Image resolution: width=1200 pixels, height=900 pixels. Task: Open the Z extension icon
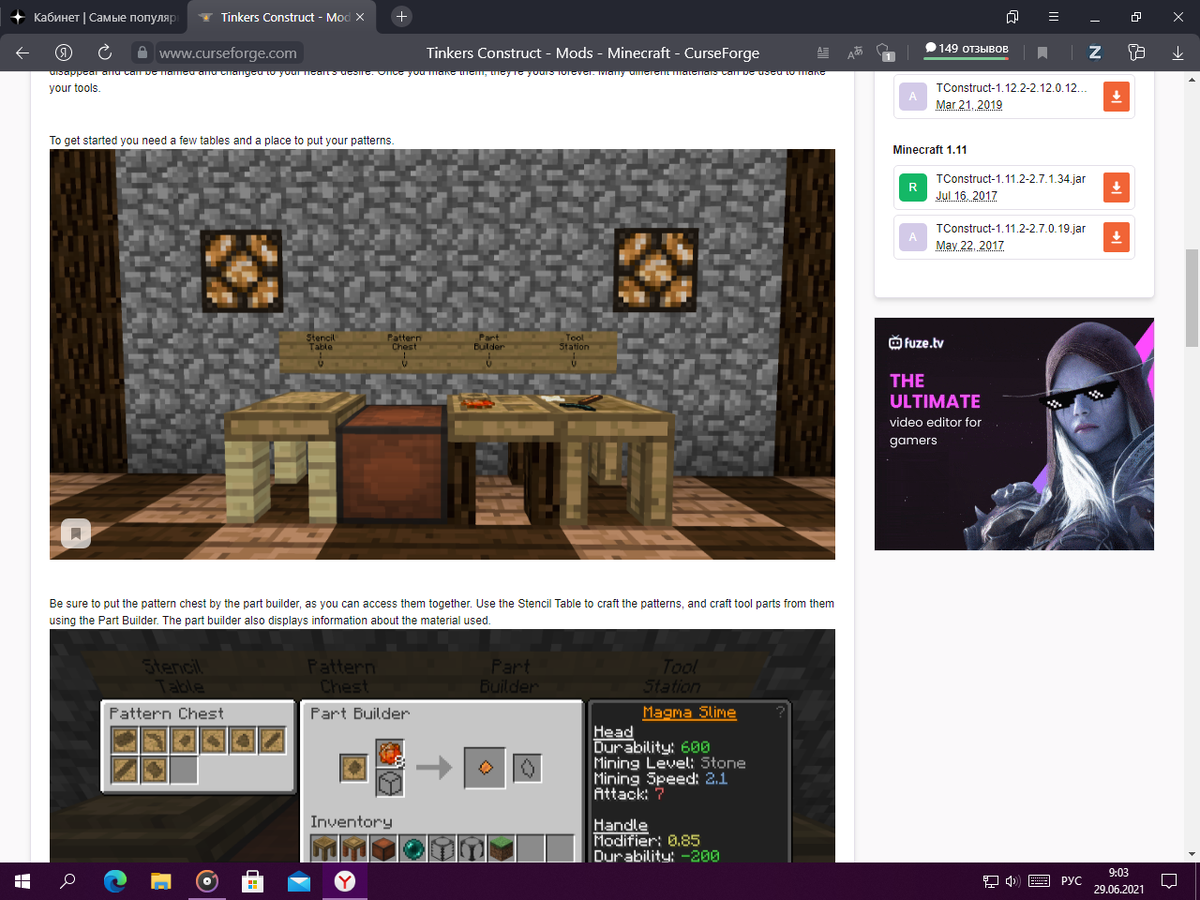coord(1095,53)
